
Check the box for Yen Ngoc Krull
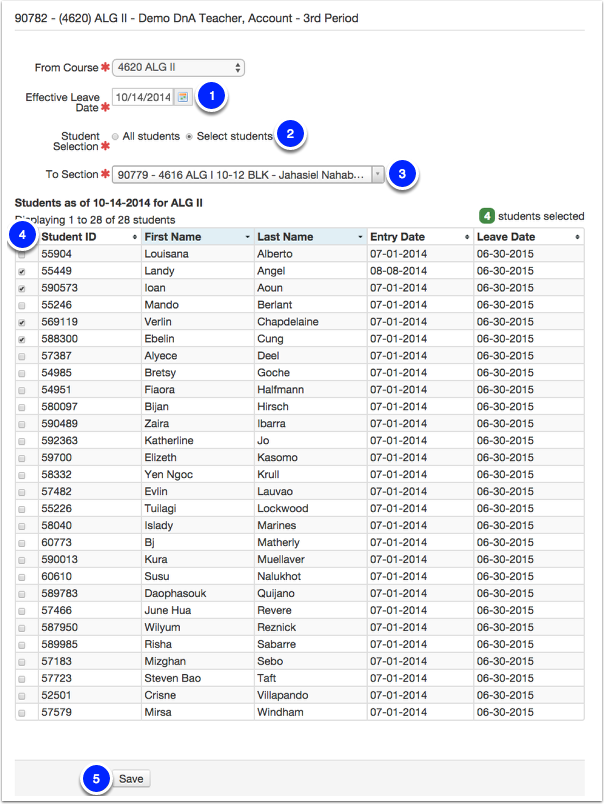(22, 475)
